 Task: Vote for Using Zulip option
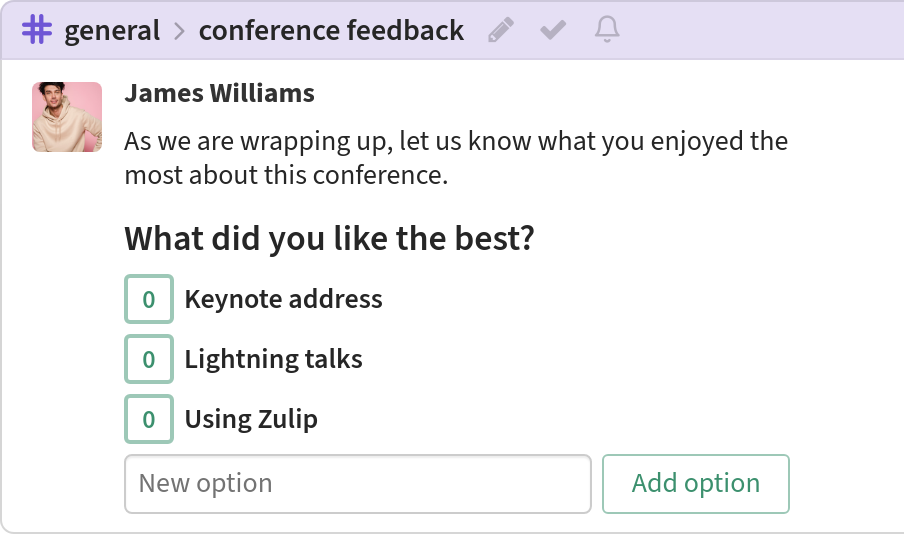149,419
